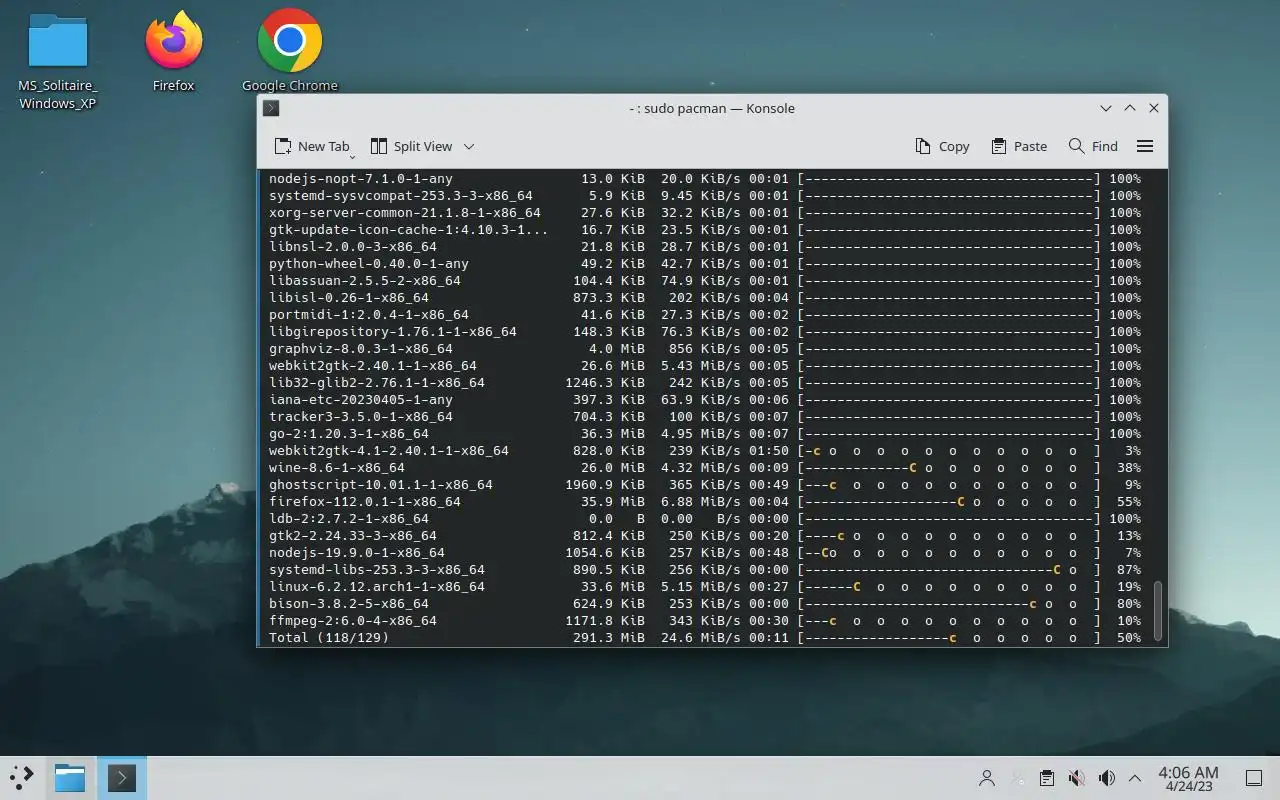Viewport: 1280px width, 800px height.
Task: Click the text 'libgirepository-1.76.1-1-x86_64'
Action: coord(393,332)
